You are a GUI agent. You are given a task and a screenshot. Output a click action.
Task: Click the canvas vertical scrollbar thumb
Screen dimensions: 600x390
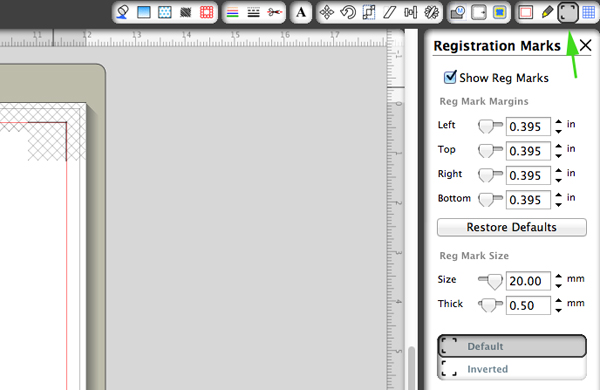411,368
